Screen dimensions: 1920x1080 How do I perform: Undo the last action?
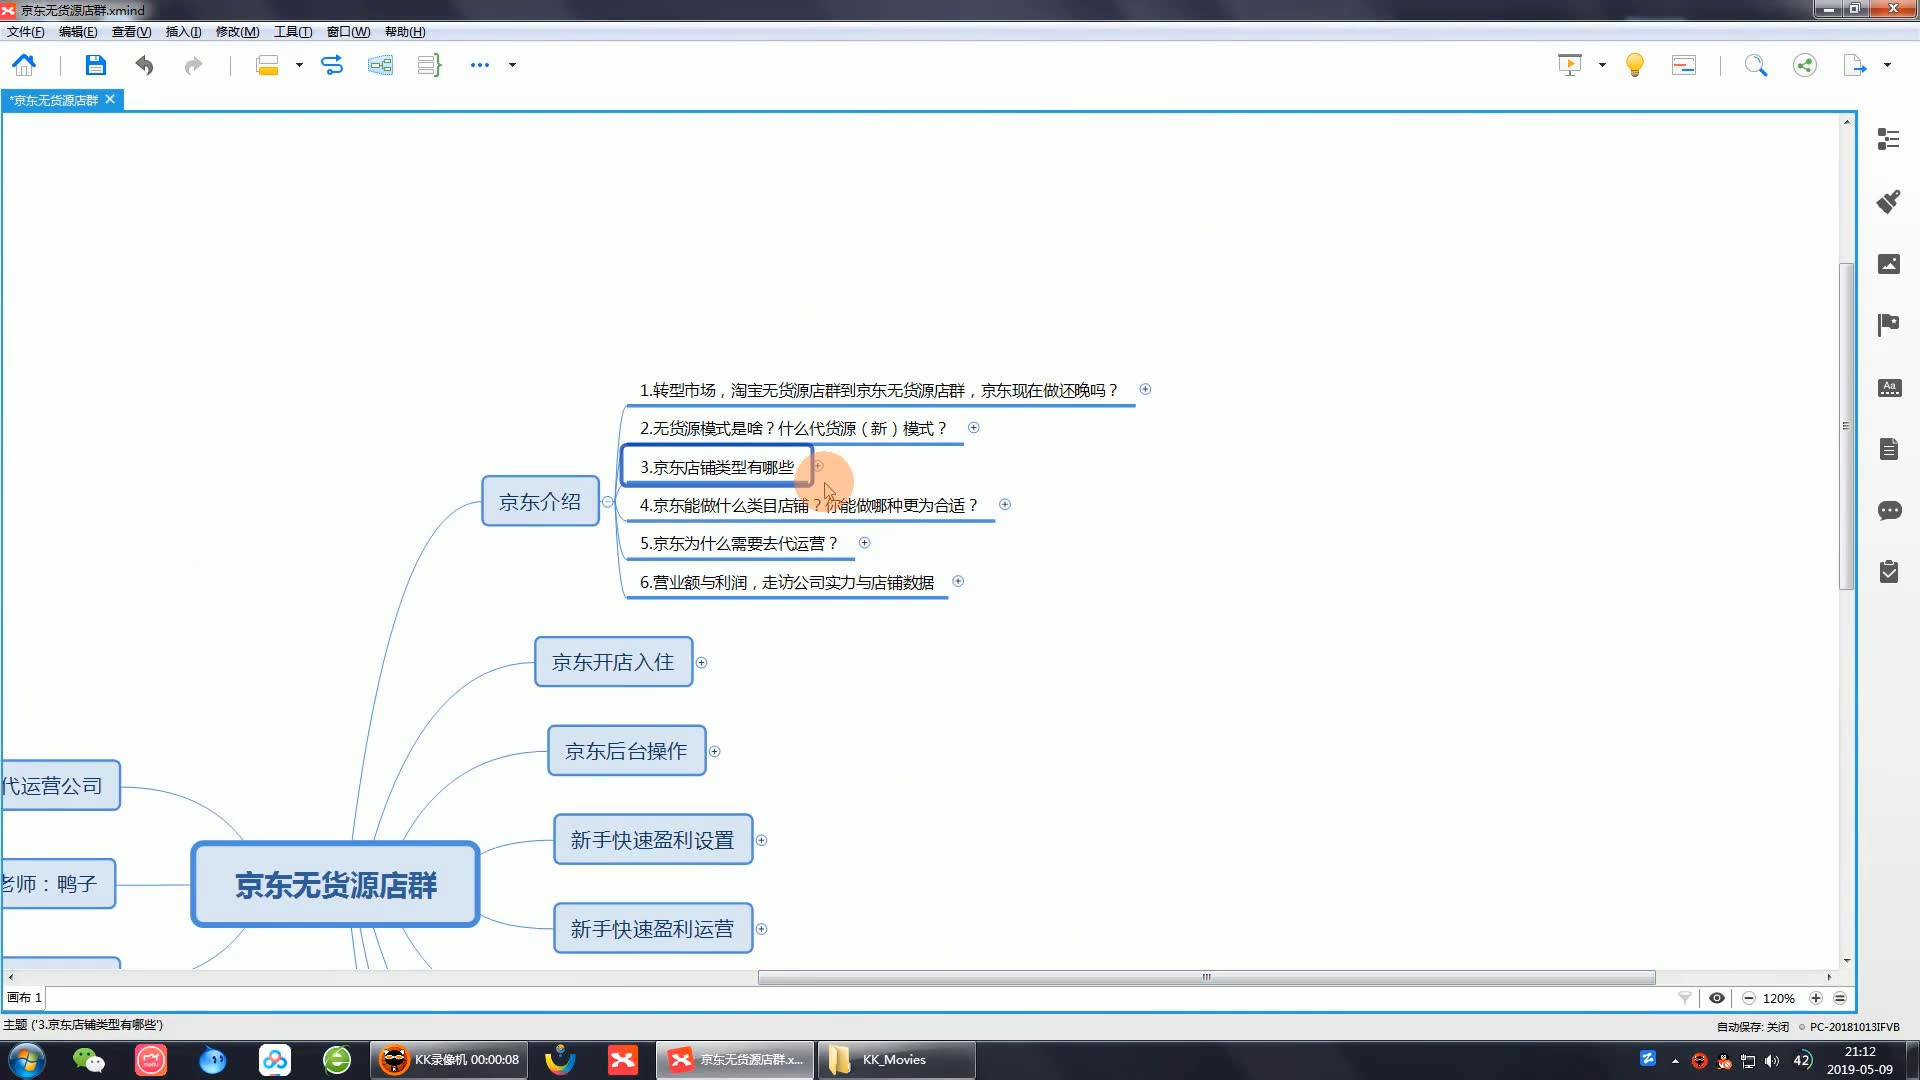pos(145,65)
